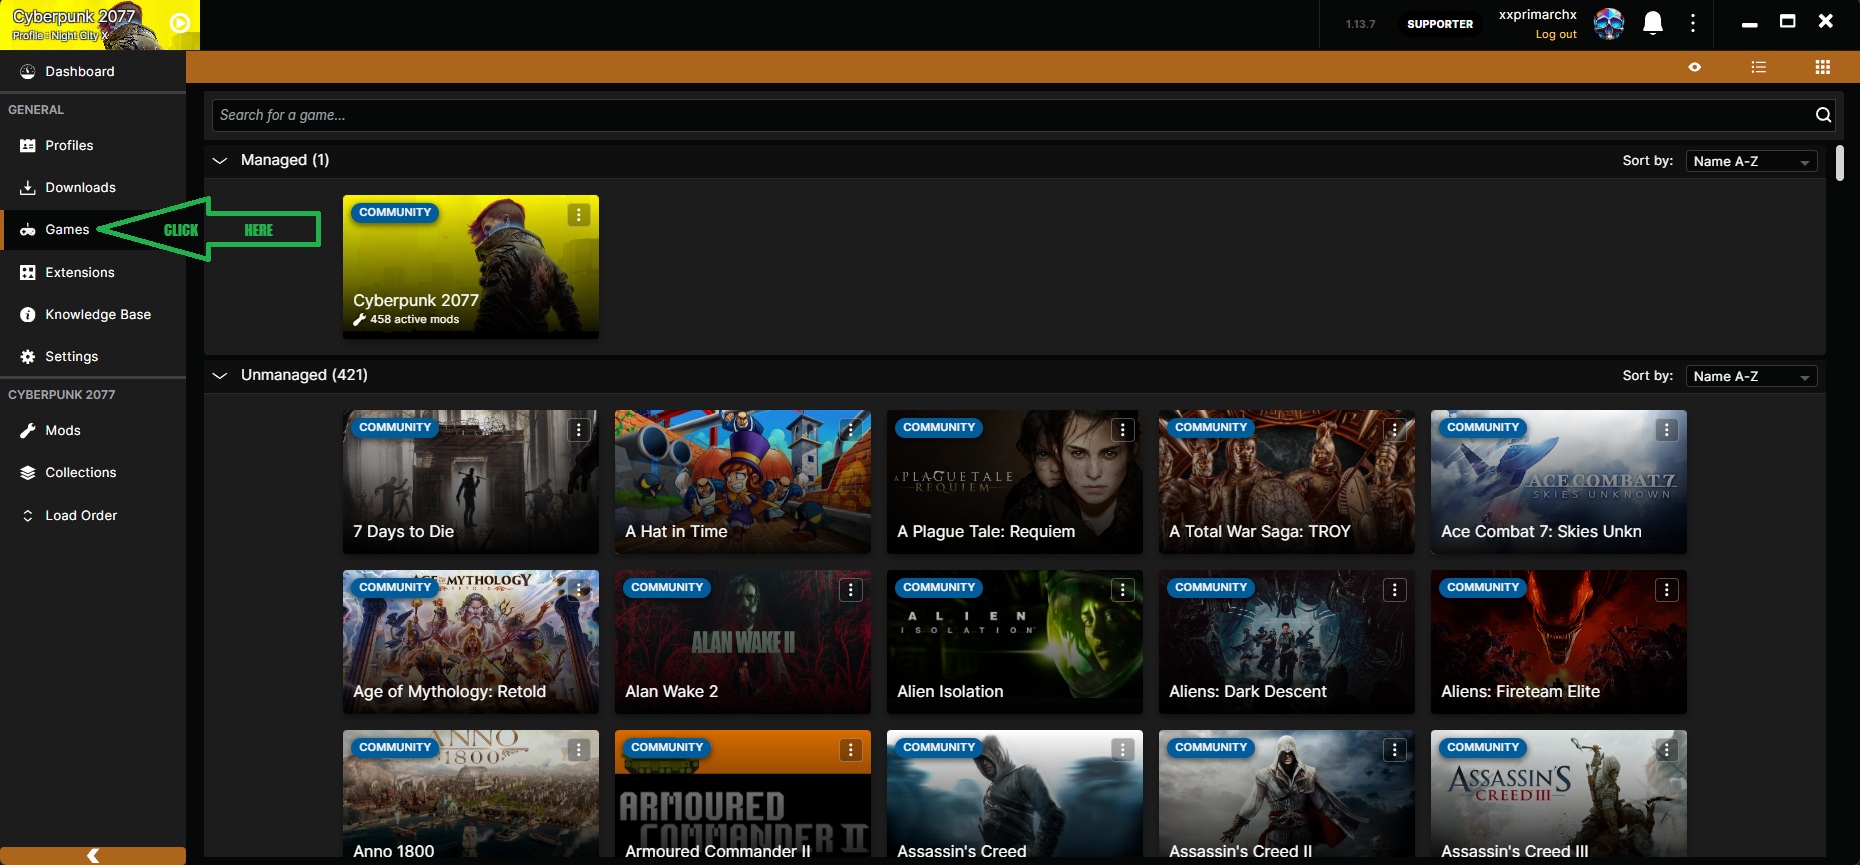Select the managed Cyberpunk 2077 game tile
The height and width of the screenshot is (865, 1860).
tap(471, 267)
